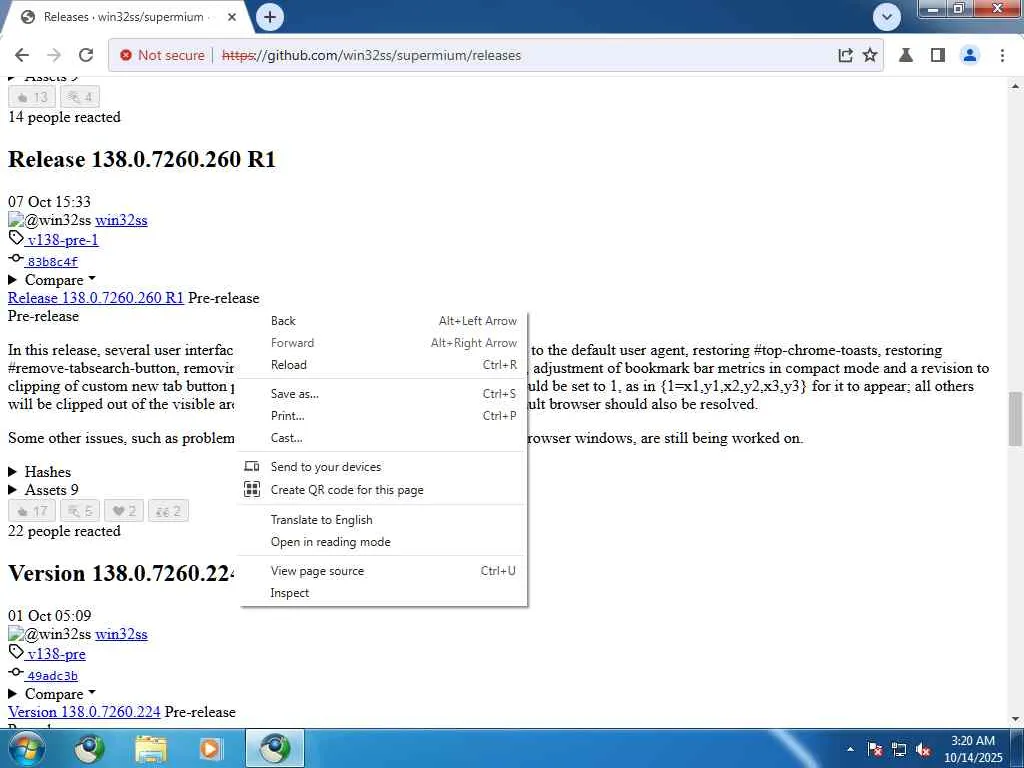The width and height of the screenshot is (1024, 768).
Task: Click the network tray icon
Action: (899, 750)
